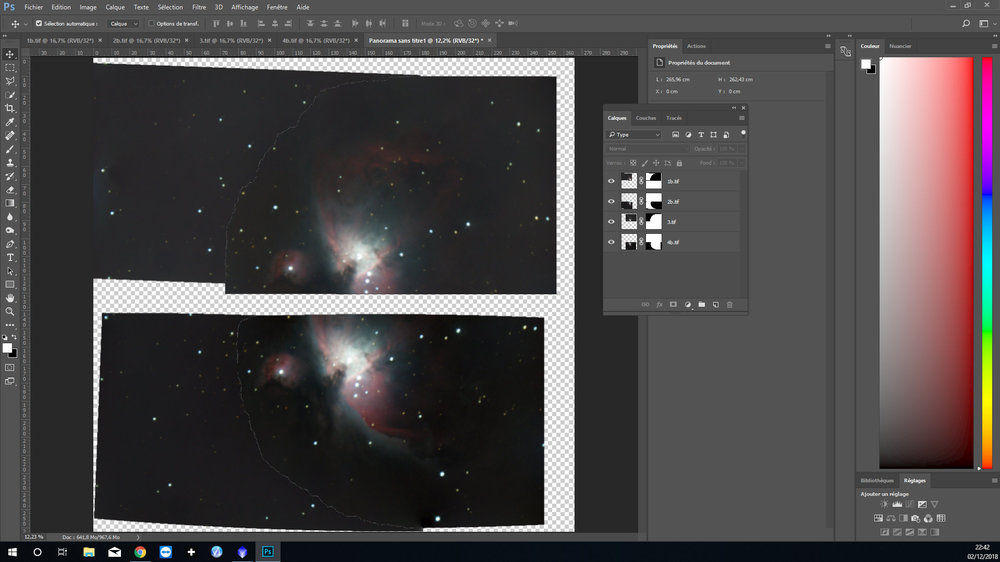The width and height of the screenshot is (1000, 562).
Task: Select the Pen tool
Action: [x=10, y=244]
